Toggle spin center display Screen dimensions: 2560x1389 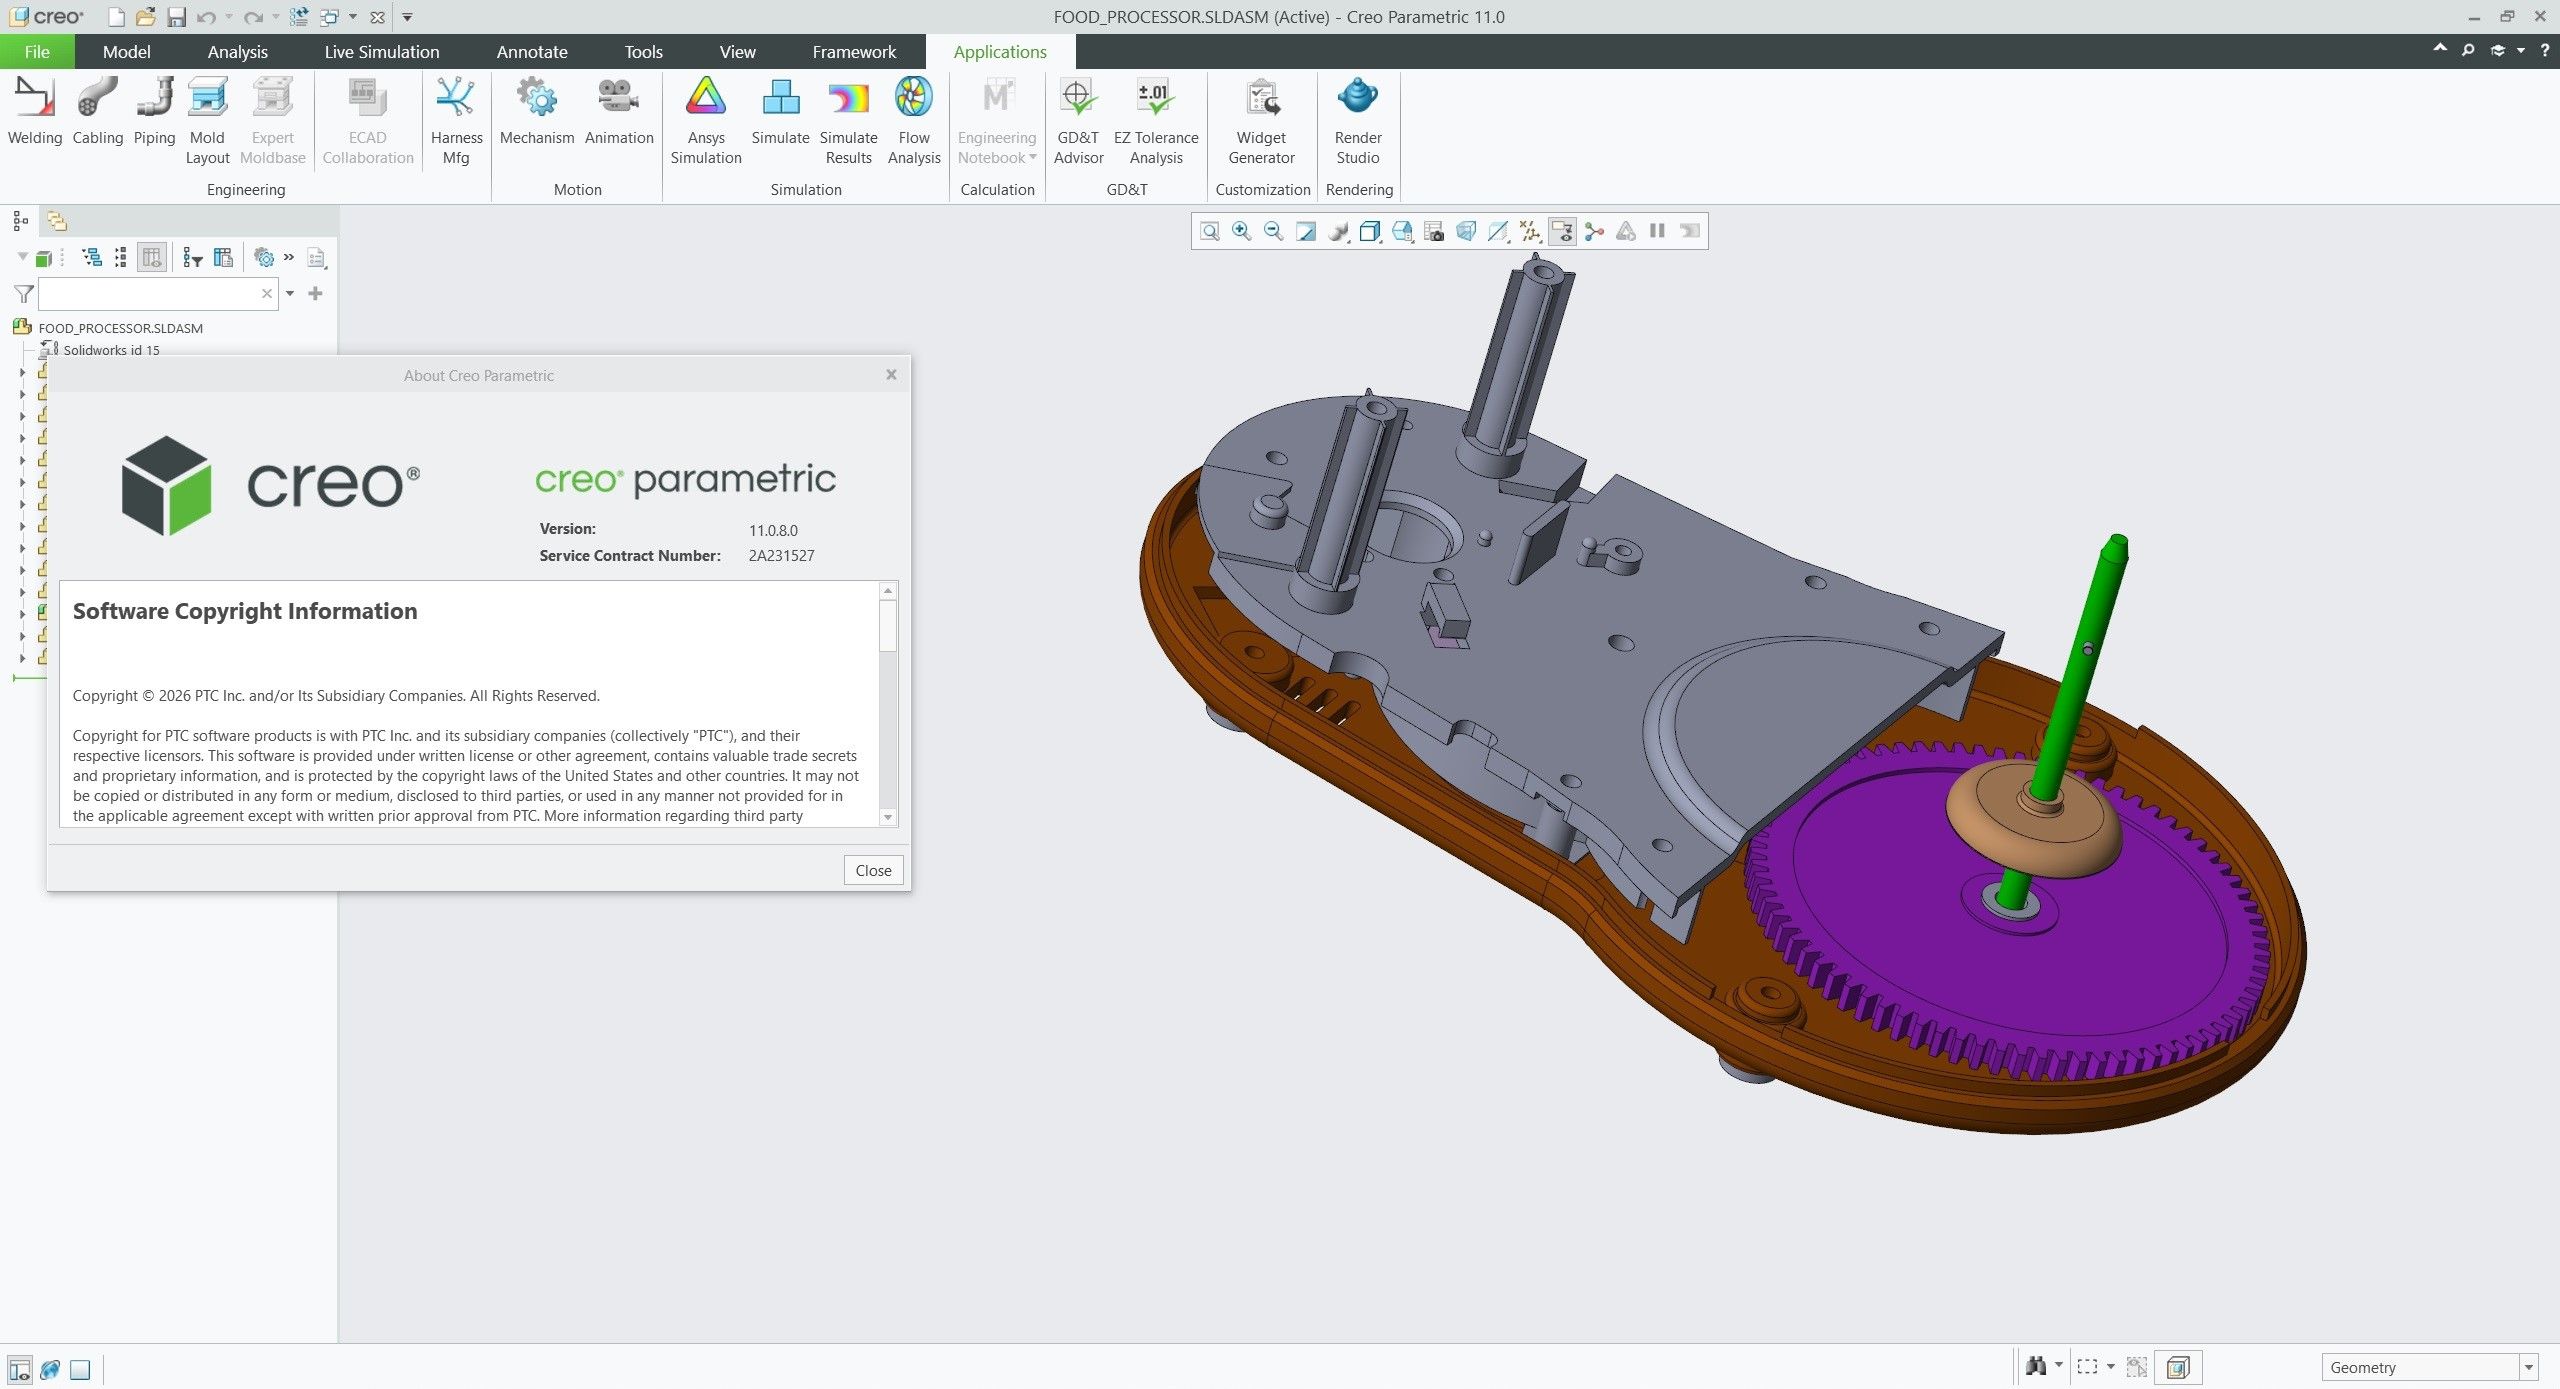pos(1594,232)
